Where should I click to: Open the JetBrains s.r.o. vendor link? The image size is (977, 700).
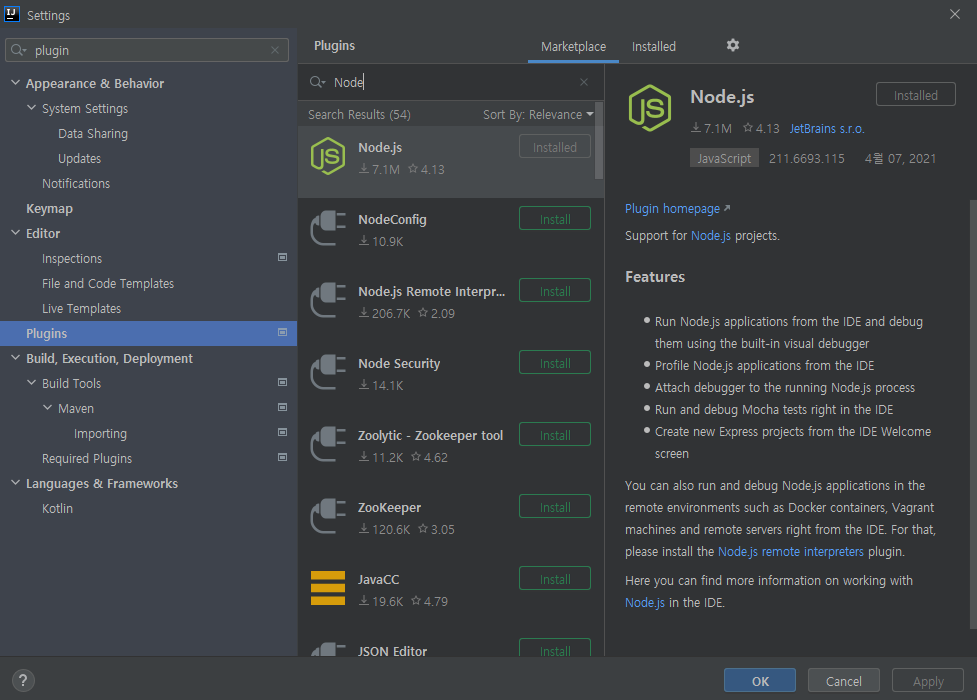click(x=827, y=128)
